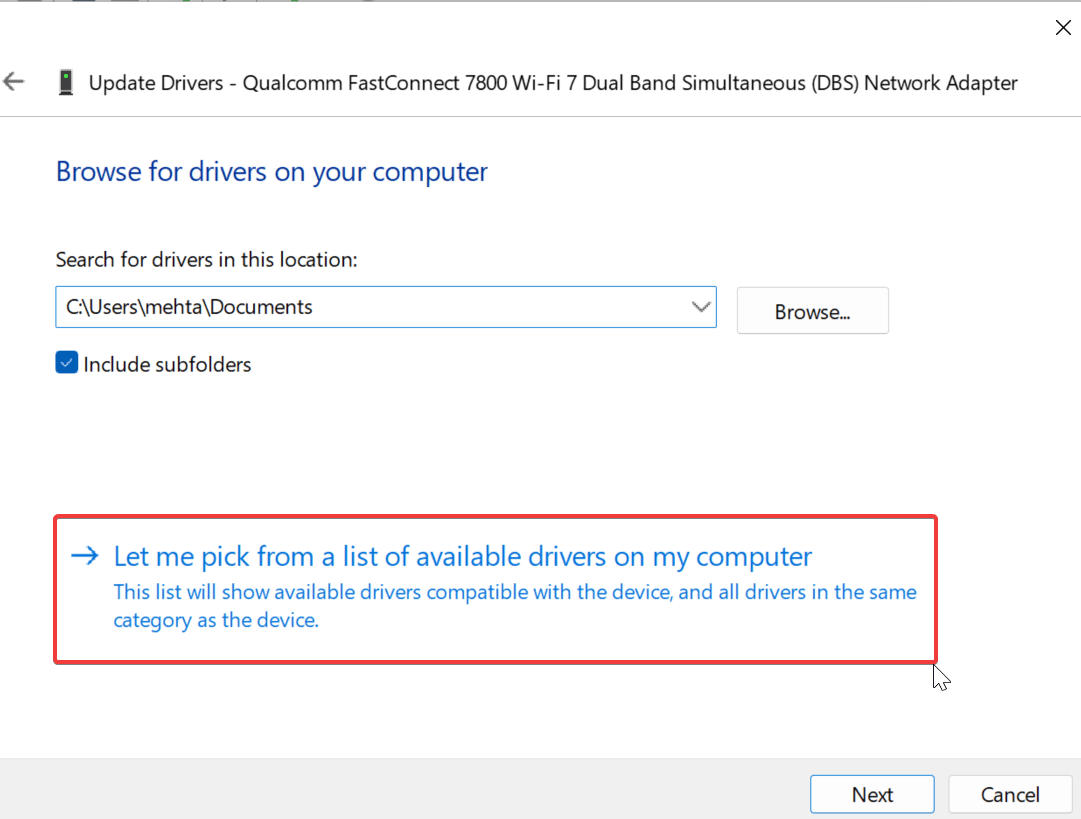This screenshot has width=1081, height=819.
Task: Click the Update Drivers title text
Action: click(553, 83)
